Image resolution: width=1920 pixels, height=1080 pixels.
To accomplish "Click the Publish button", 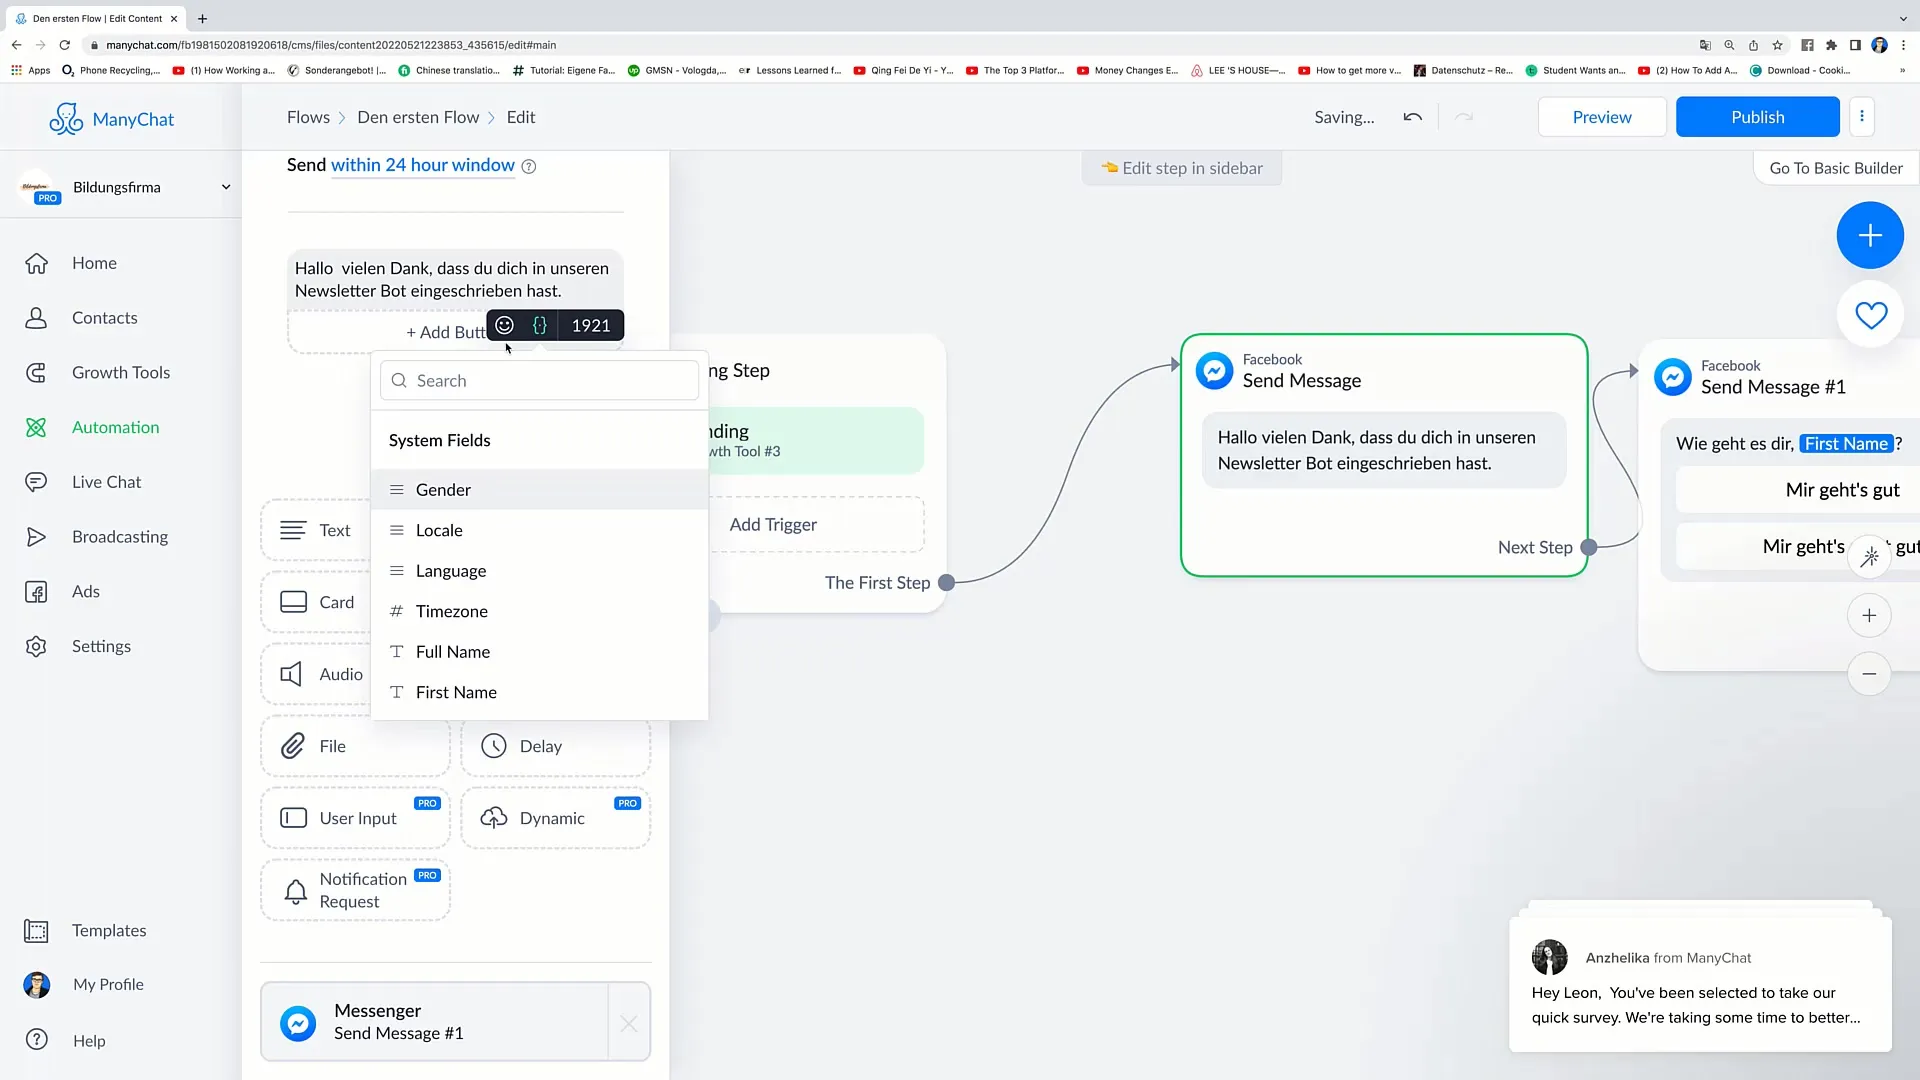I will (x=1758, y=116).
